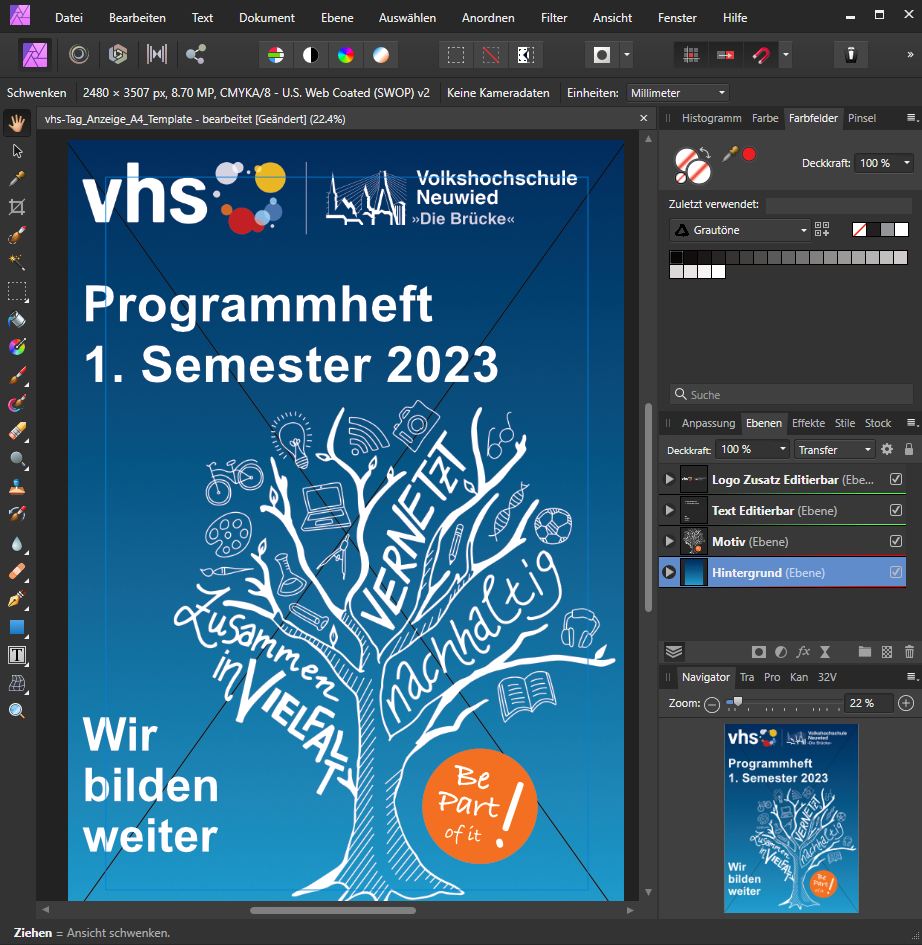The width and height of the screenshot is (922, 945).
Task: Apply Auto White Balance
Action: [x=381, y=55]
